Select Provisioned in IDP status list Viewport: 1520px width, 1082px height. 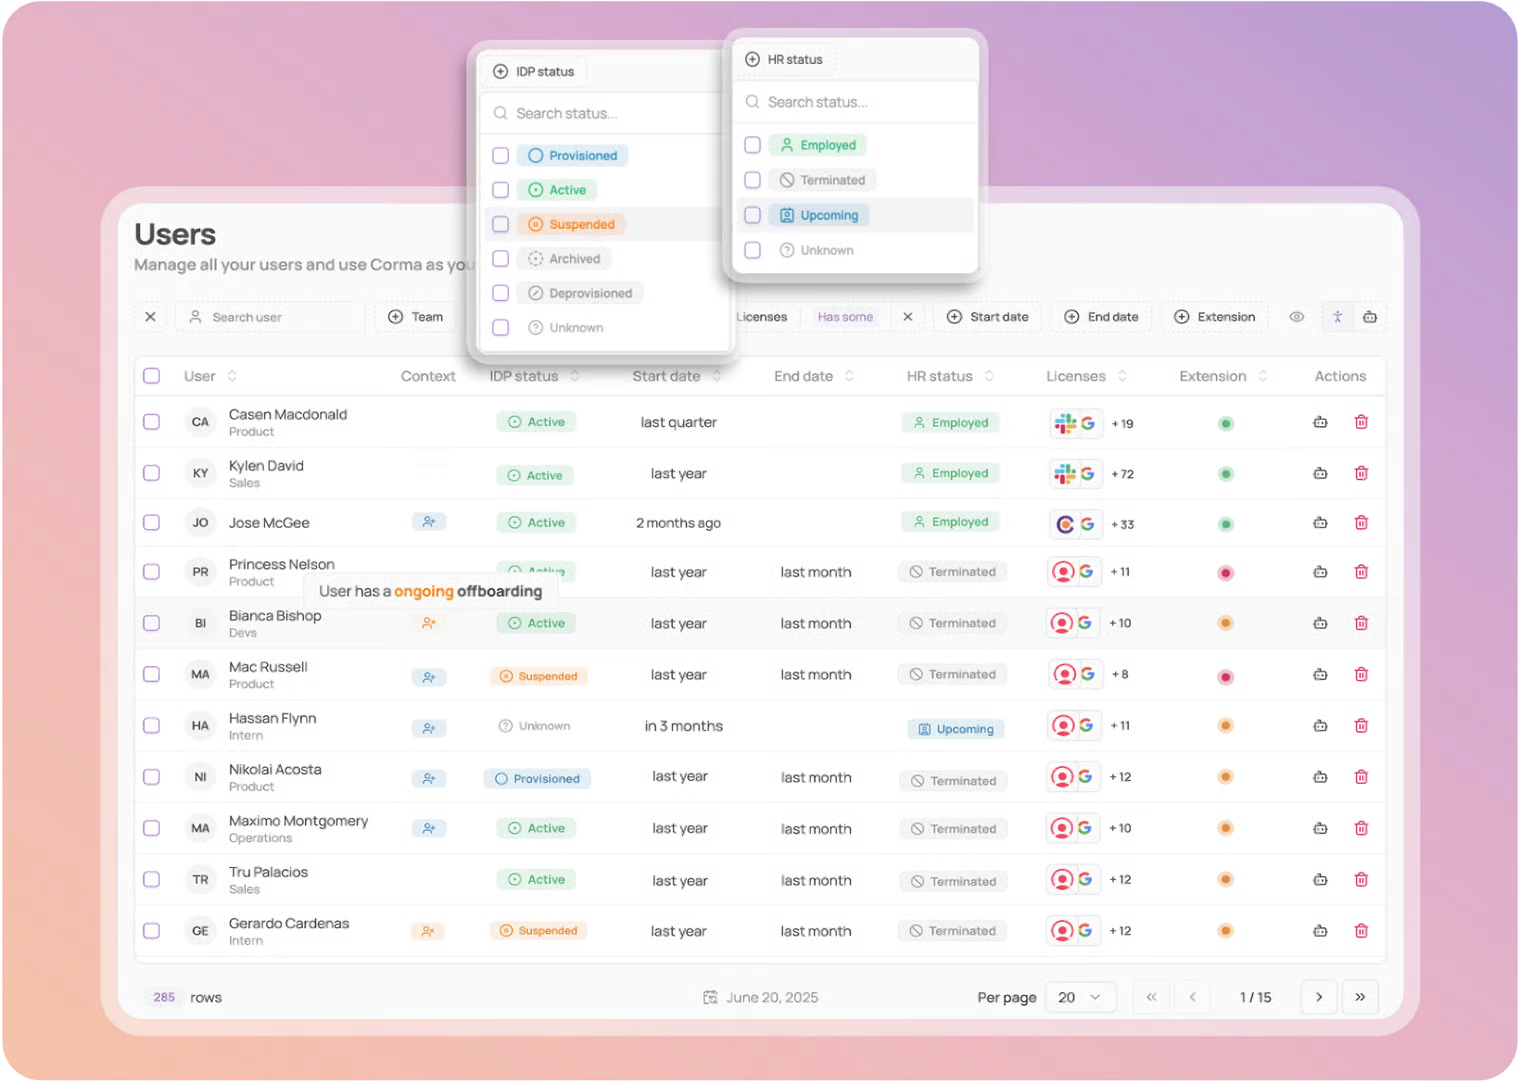573,156
